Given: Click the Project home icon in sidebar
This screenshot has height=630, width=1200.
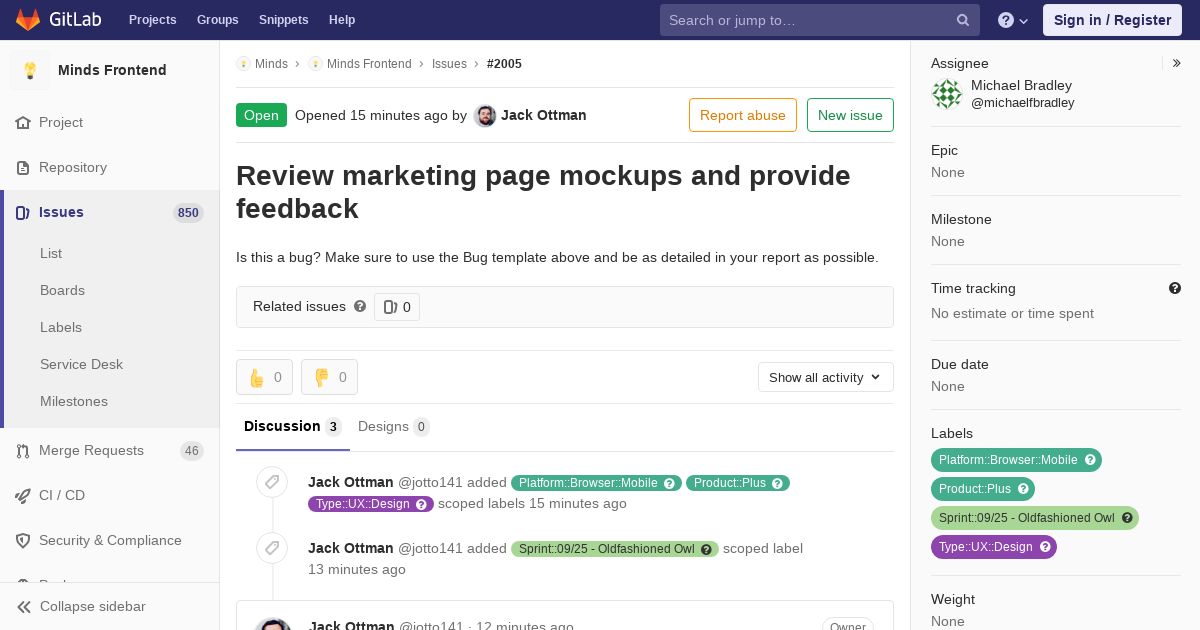Looking at the screenshot, I should tap(23, 122).
